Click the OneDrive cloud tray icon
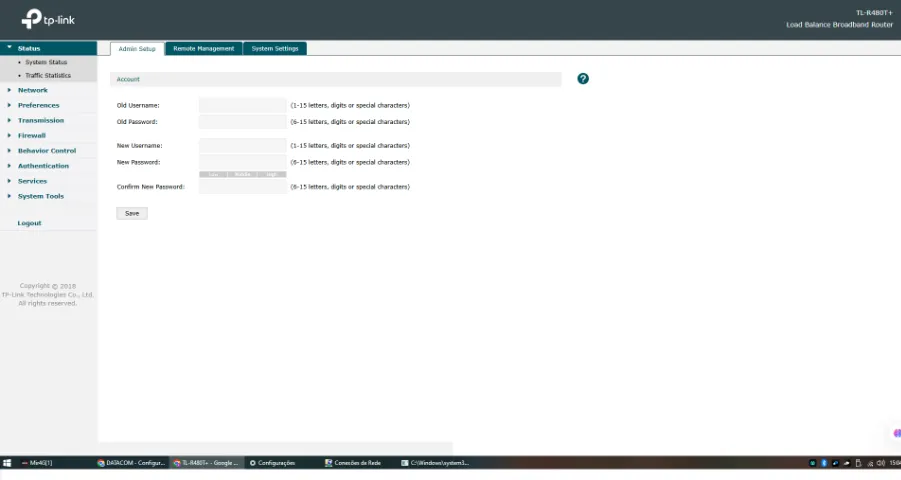Screen dimensions: 901x480 click(x=847, y=463)
